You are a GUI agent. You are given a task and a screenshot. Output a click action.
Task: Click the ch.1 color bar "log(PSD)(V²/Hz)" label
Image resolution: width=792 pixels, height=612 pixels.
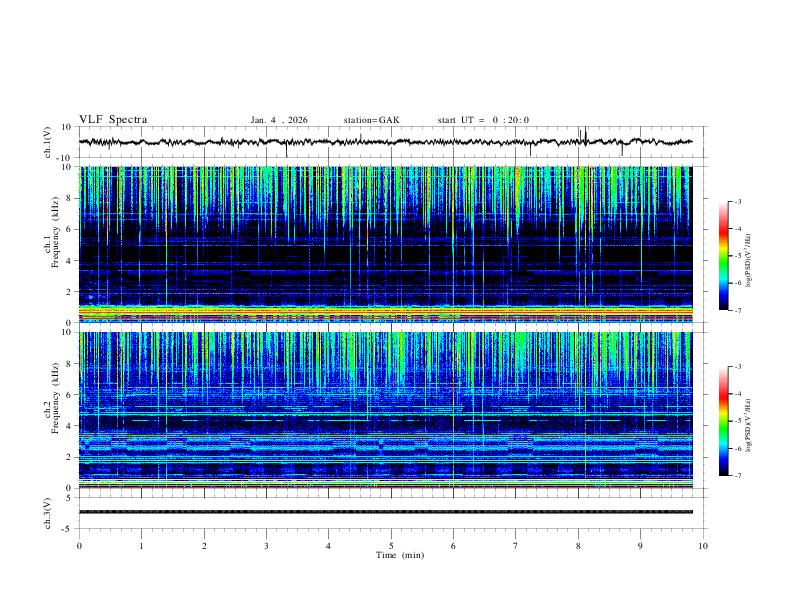(x=748, y=261)
